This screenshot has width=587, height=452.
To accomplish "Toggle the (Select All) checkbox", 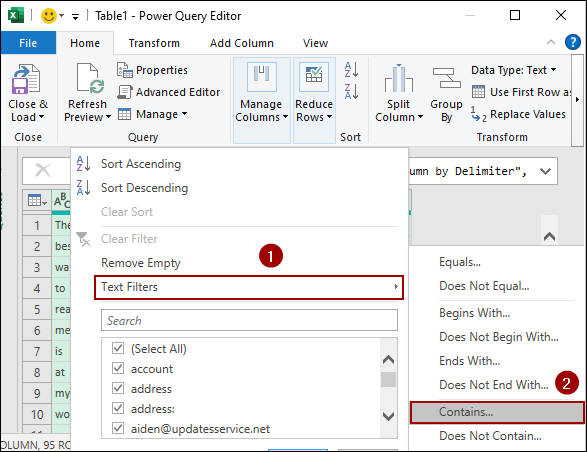I will [118, 348].
